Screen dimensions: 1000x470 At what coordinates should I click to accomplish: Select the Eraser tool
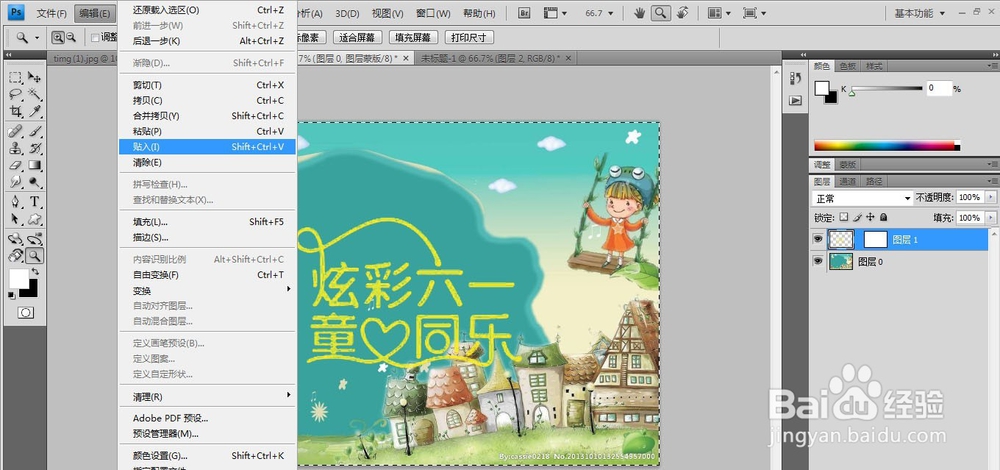[x=16, y=165]
